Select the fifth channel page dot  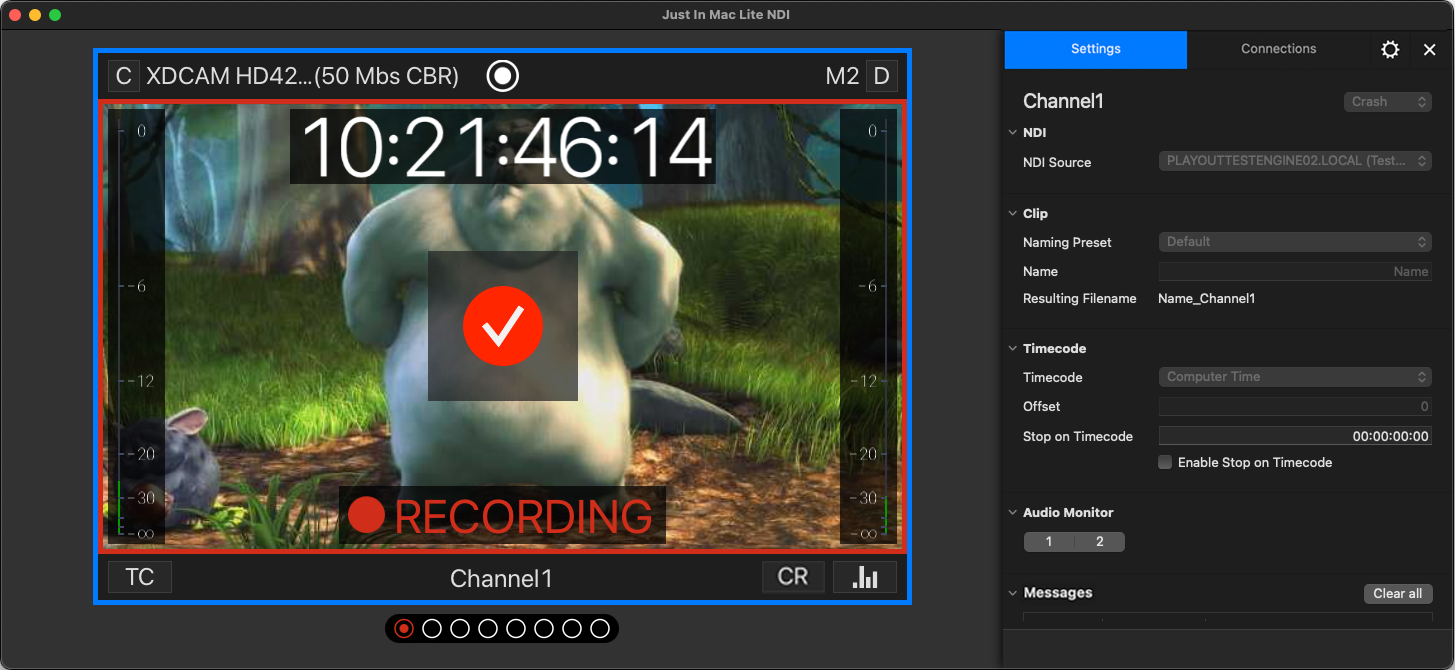point(516,628)
